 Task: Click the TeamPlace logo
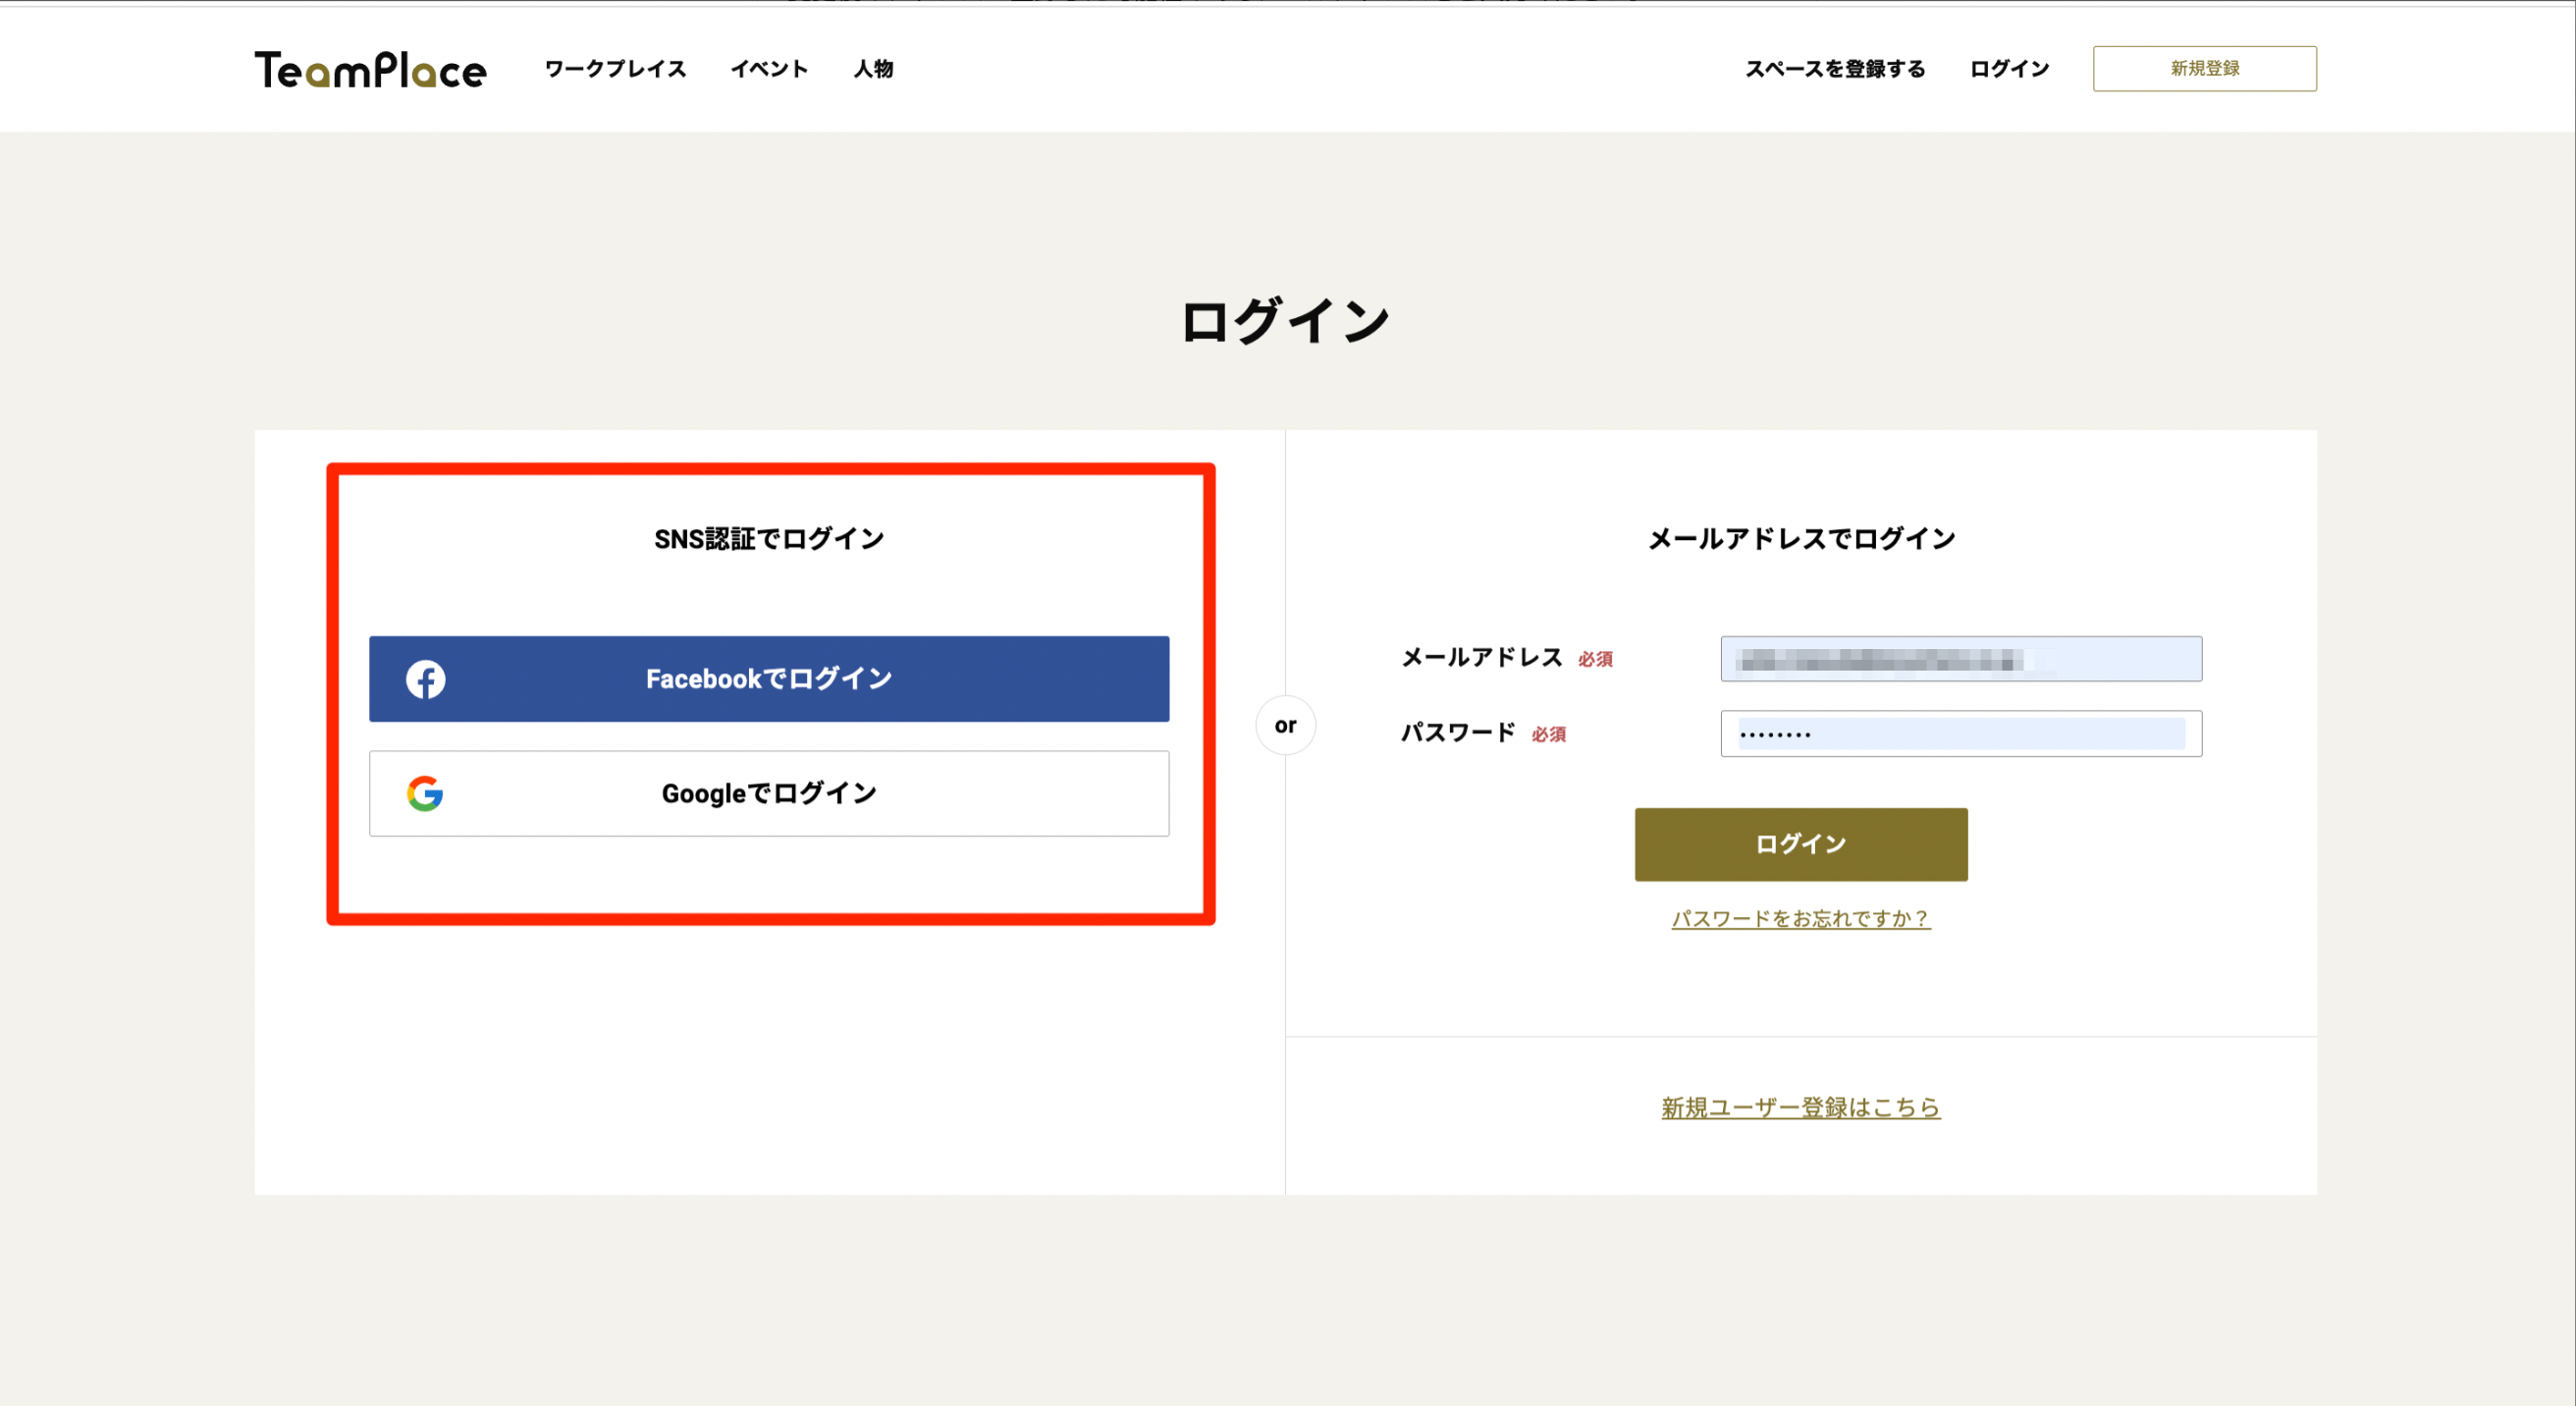point(370,69)
